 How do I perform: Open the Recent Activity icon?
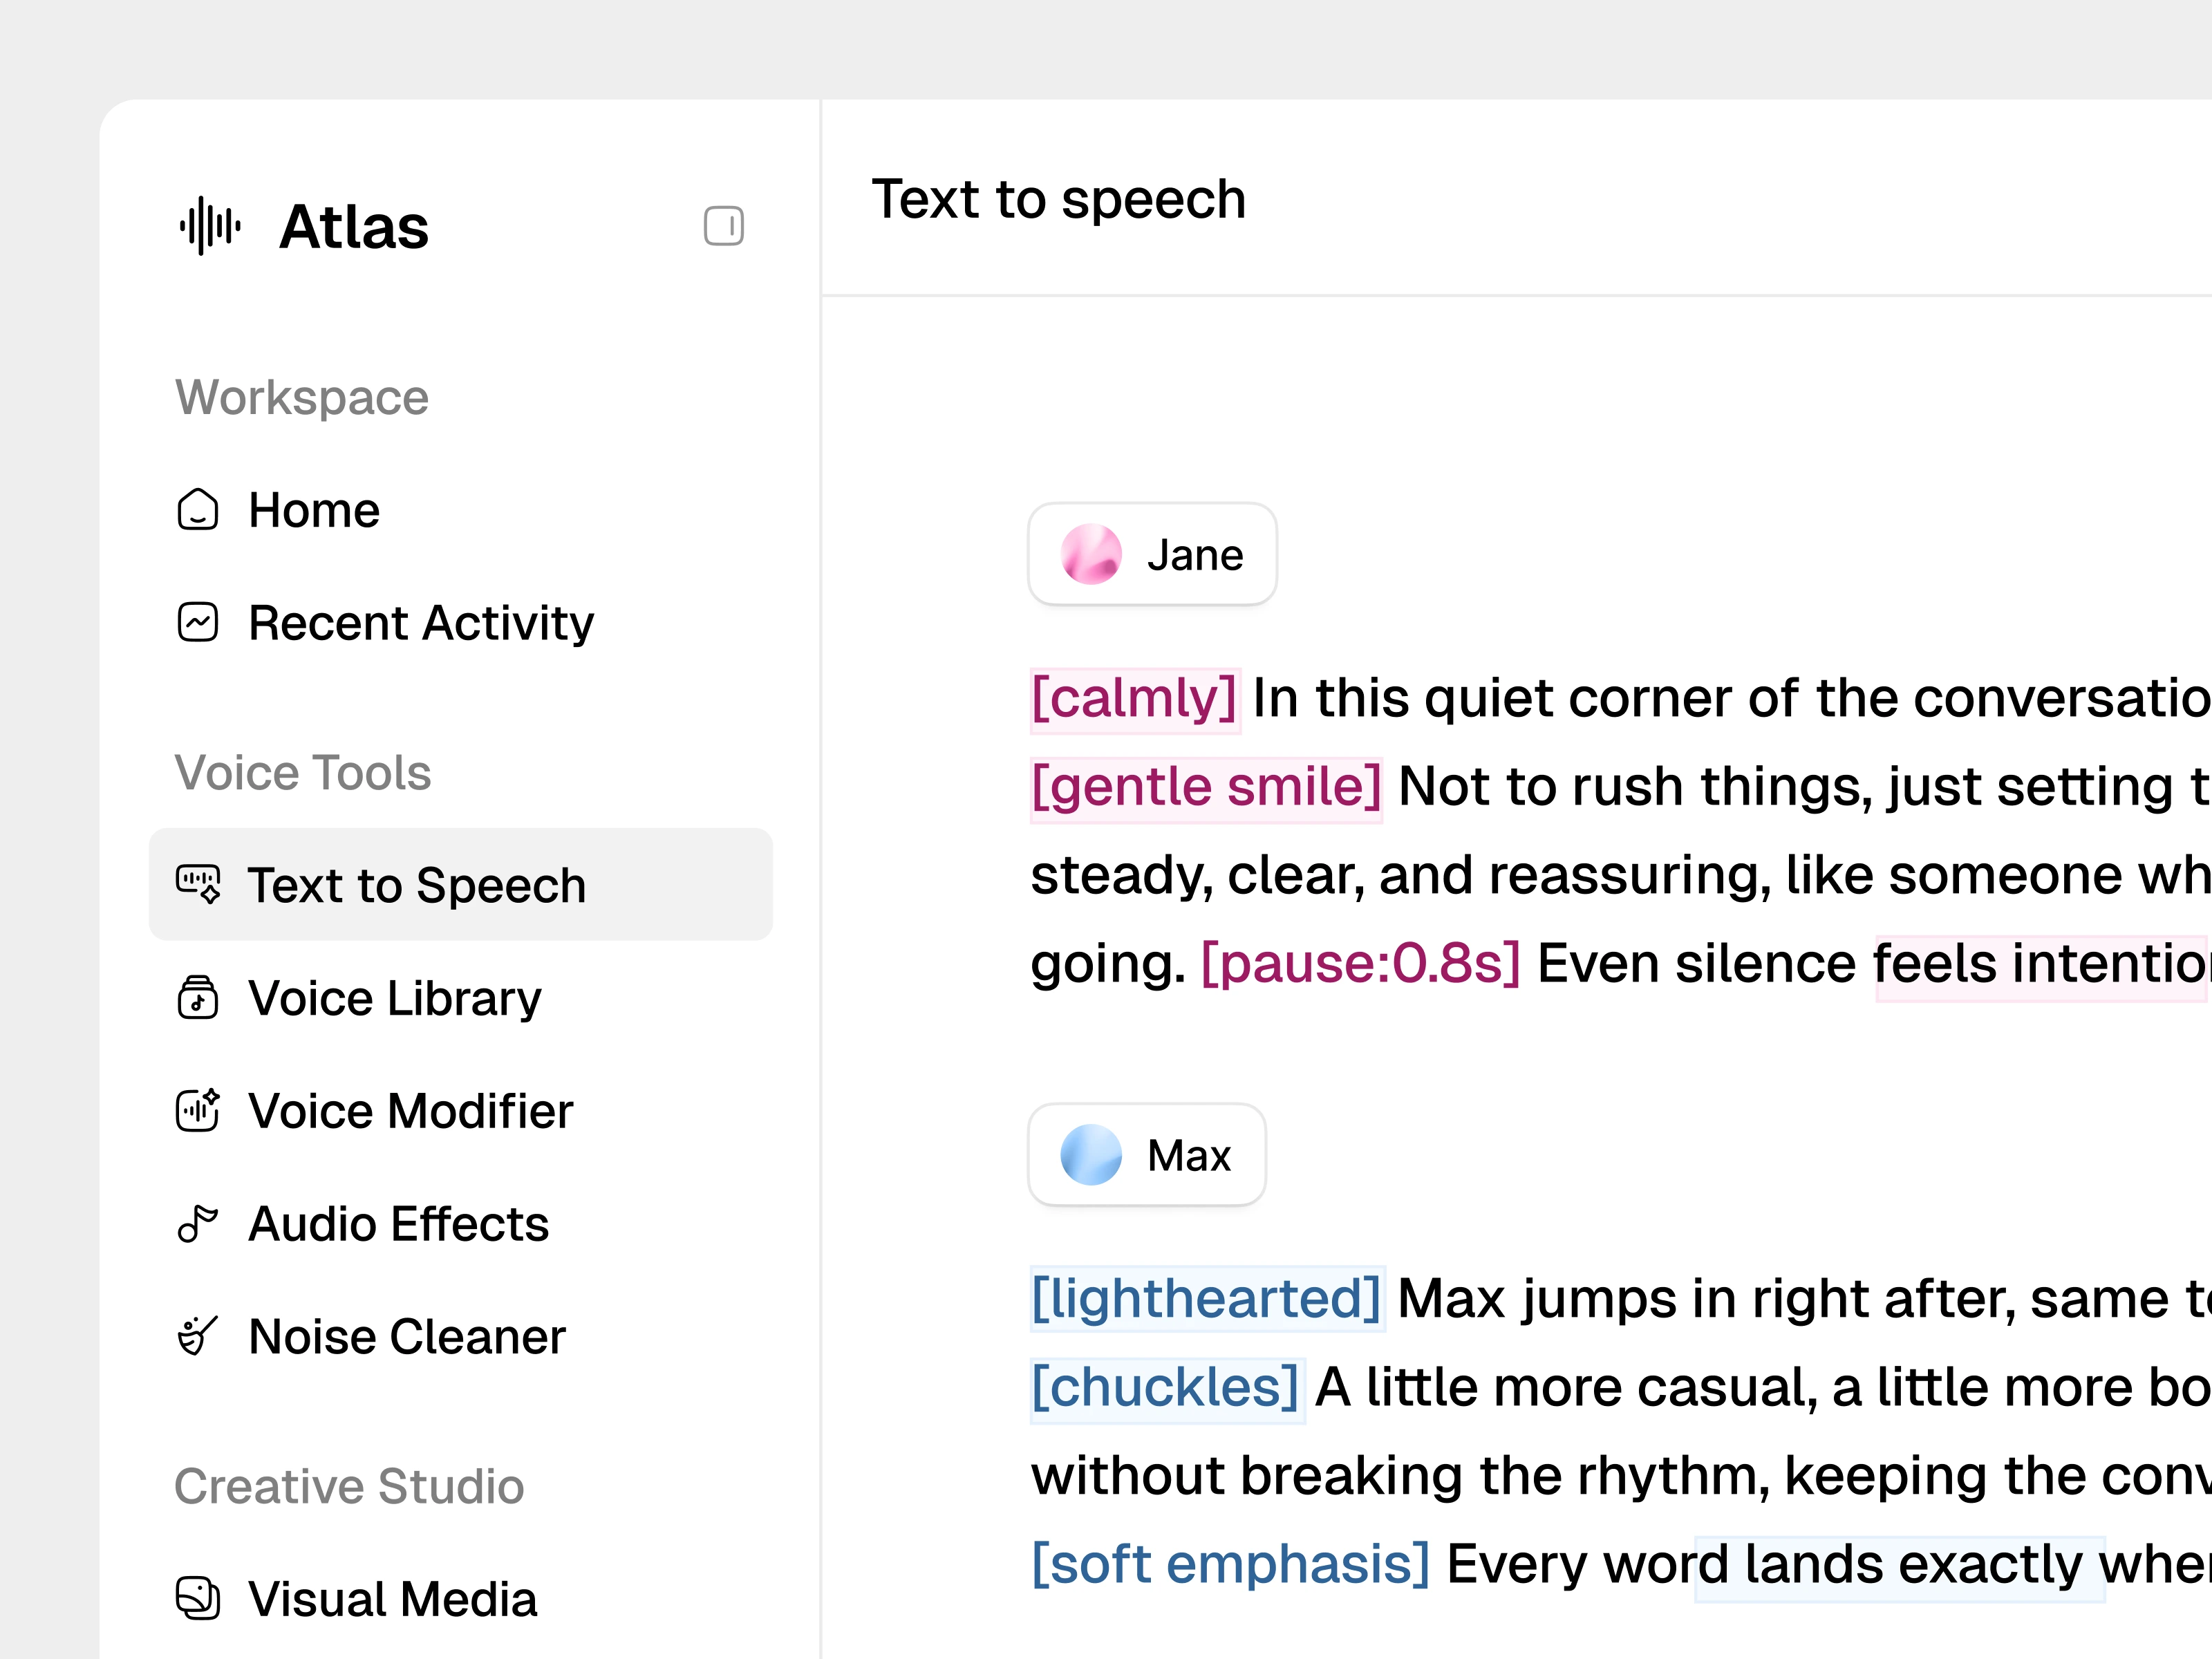198,622
